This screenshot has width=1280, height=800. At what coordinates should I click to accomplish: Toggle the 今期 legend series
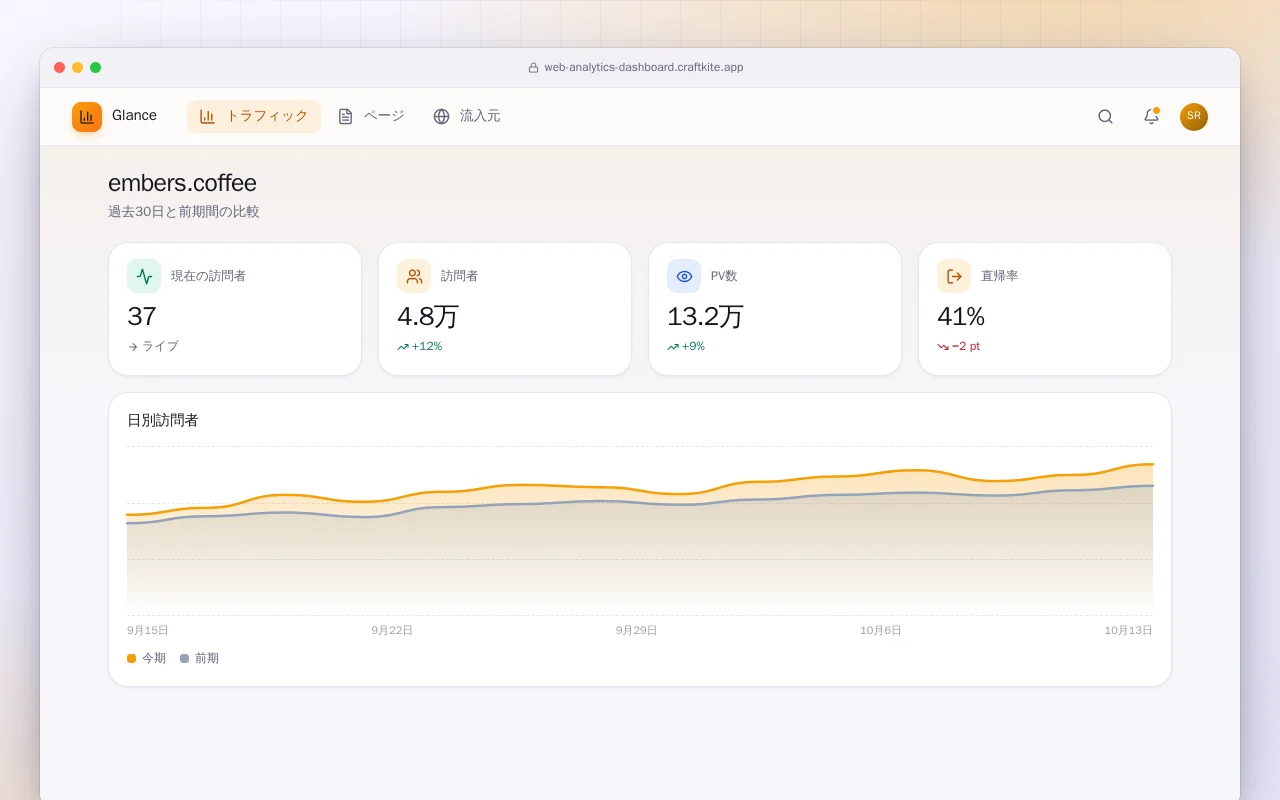point(146,658)
